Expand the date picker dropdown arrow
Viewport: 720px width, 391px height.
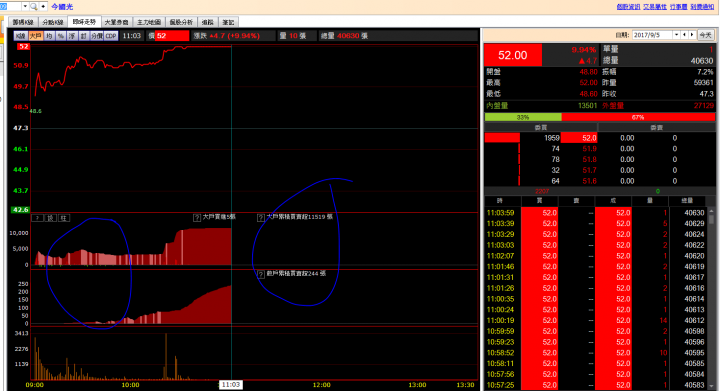click(676, 35)
